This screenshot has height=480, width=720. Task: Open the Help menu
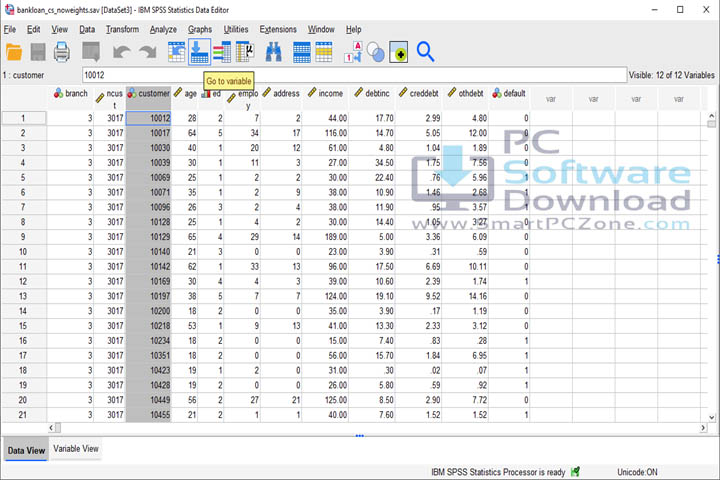click(x=354, y=29)
